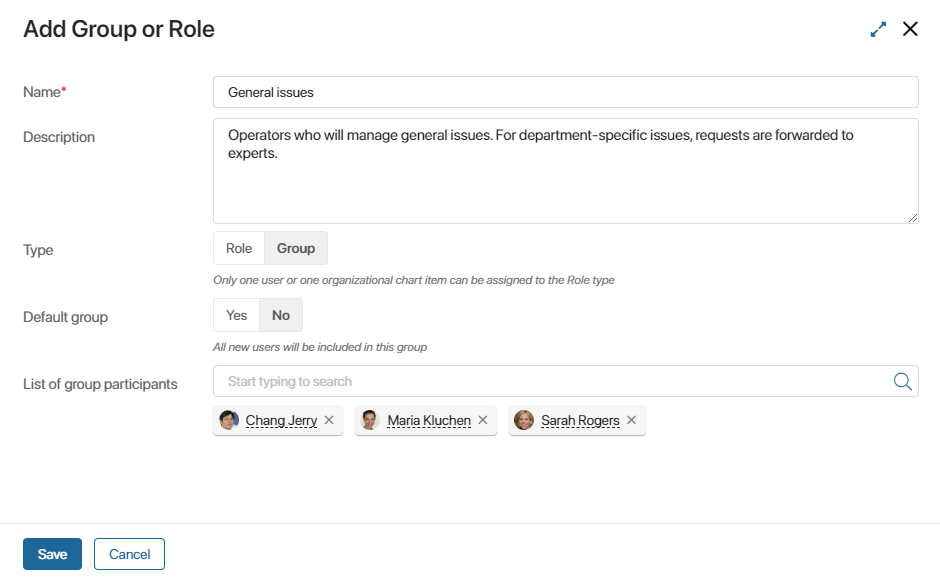940x583 pixels.
Task: Click Chang Jerry's avatar picture
Action: pos(228,420)
